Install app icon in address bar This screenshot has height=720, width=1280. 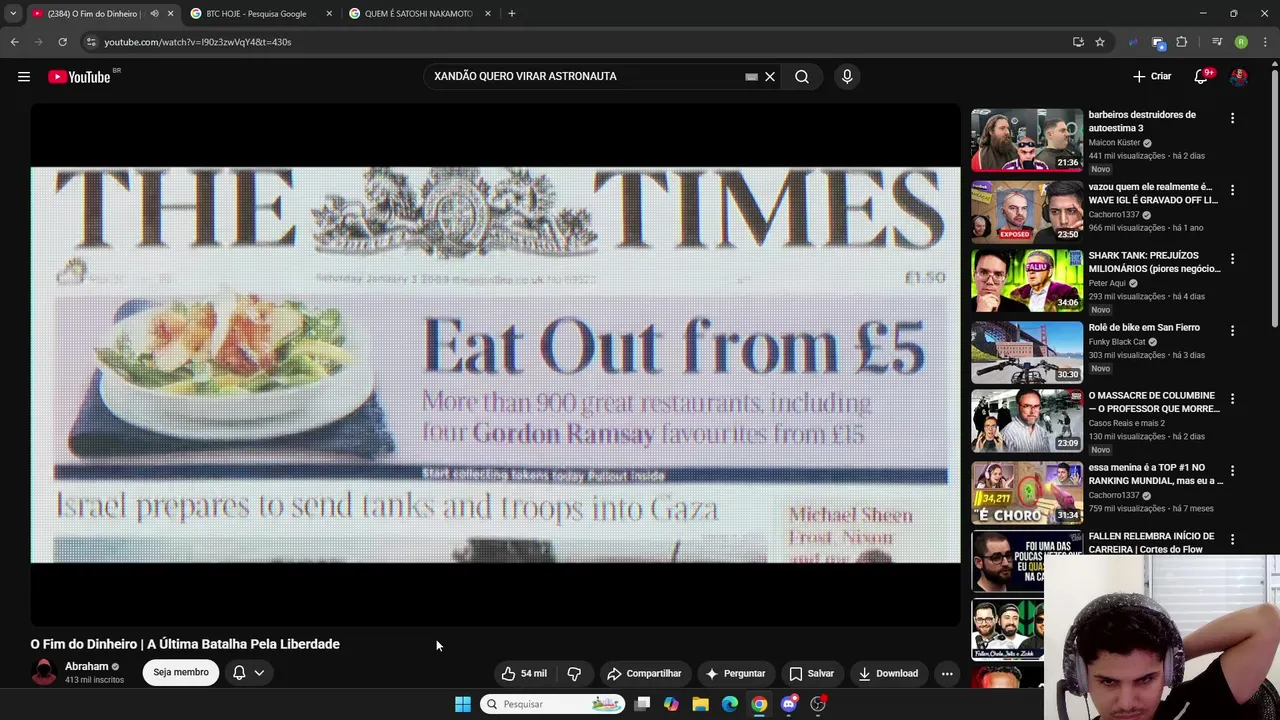click(x=1078, y=42)
